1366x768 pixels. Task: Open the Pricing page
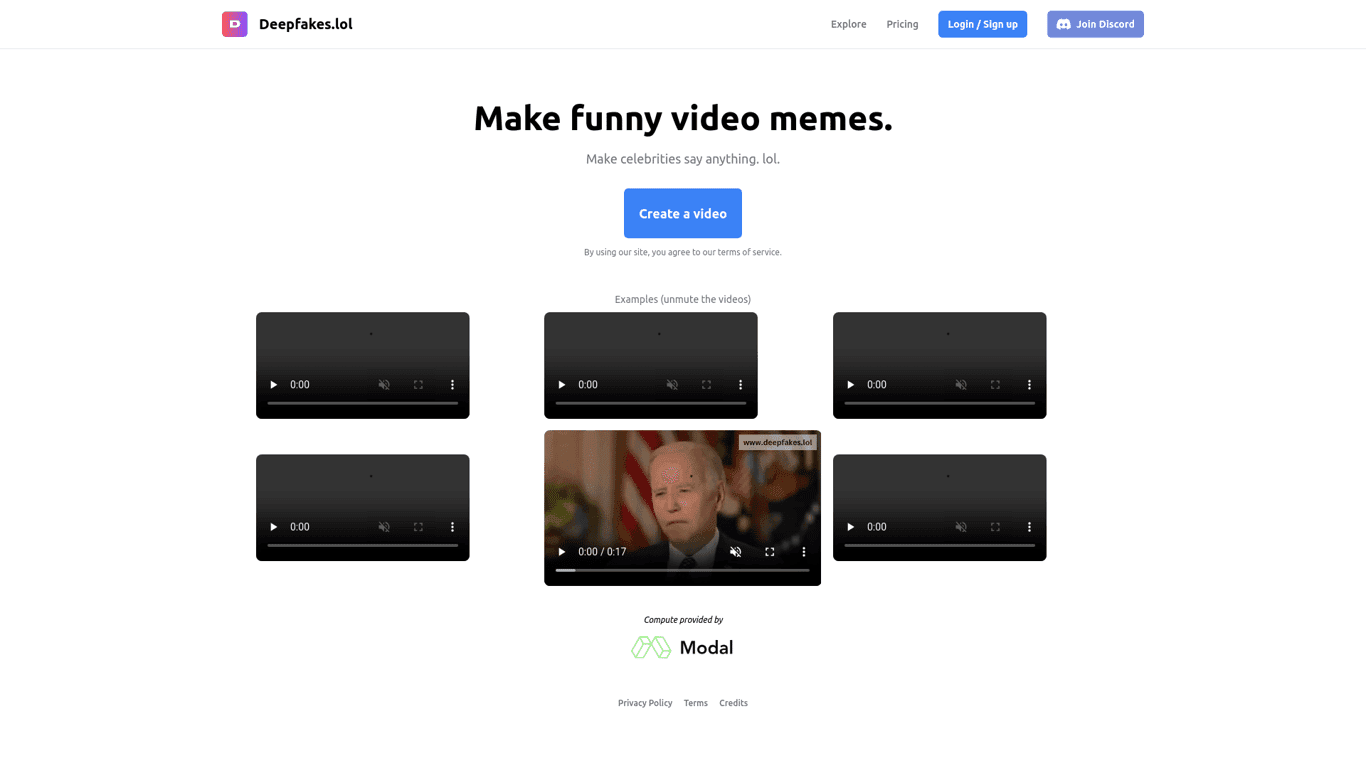click(902, 24)
